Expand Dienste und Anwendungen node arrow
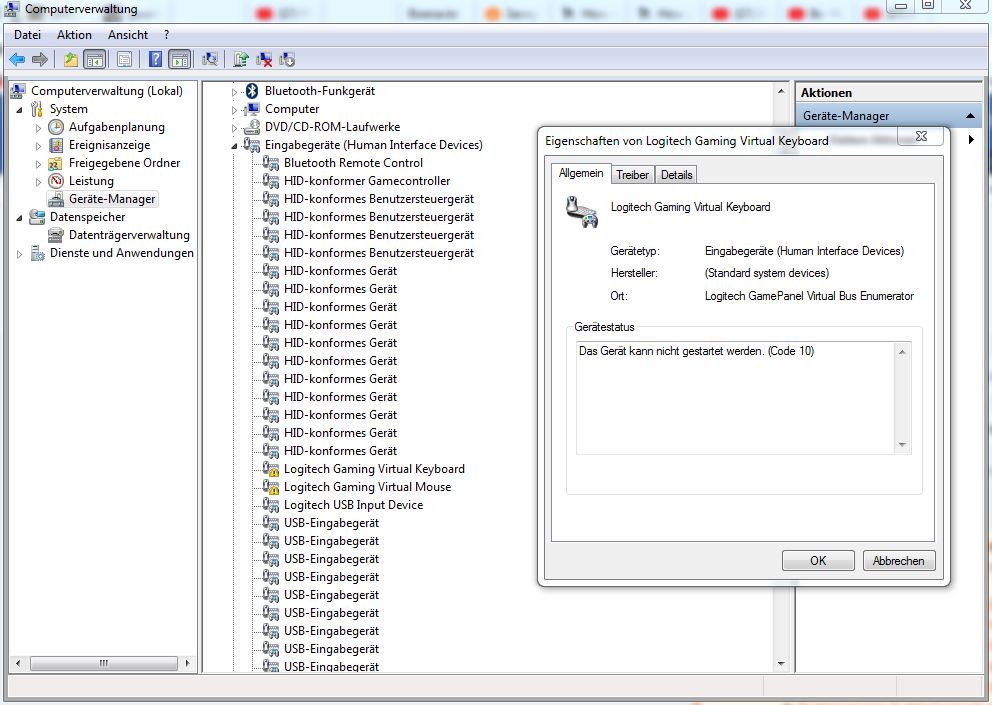 click(20, 254)
